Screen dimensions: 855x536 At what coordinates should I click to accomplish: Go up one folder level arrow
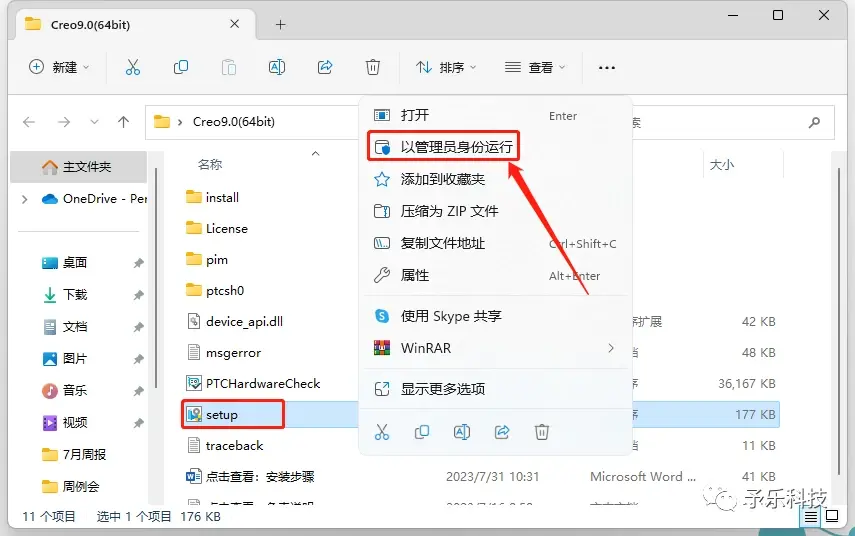124,122
